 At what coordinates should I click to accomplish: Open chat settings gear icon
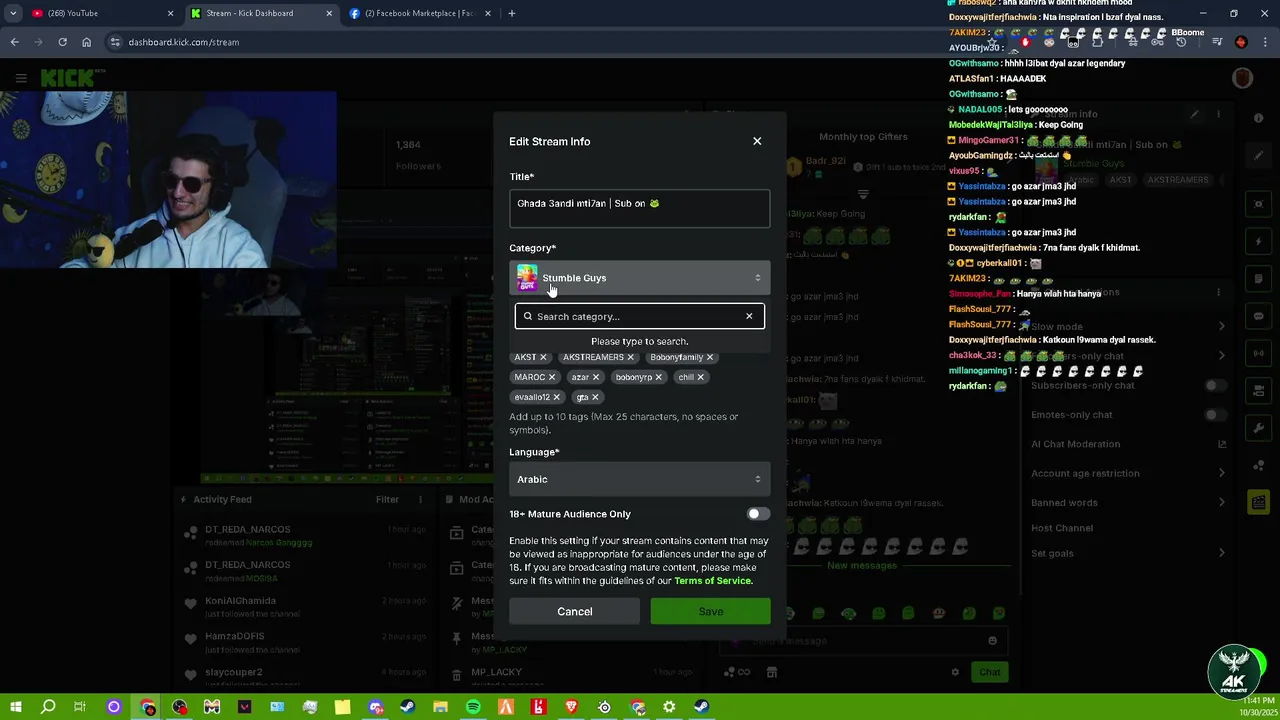click(x=955, y=672)
